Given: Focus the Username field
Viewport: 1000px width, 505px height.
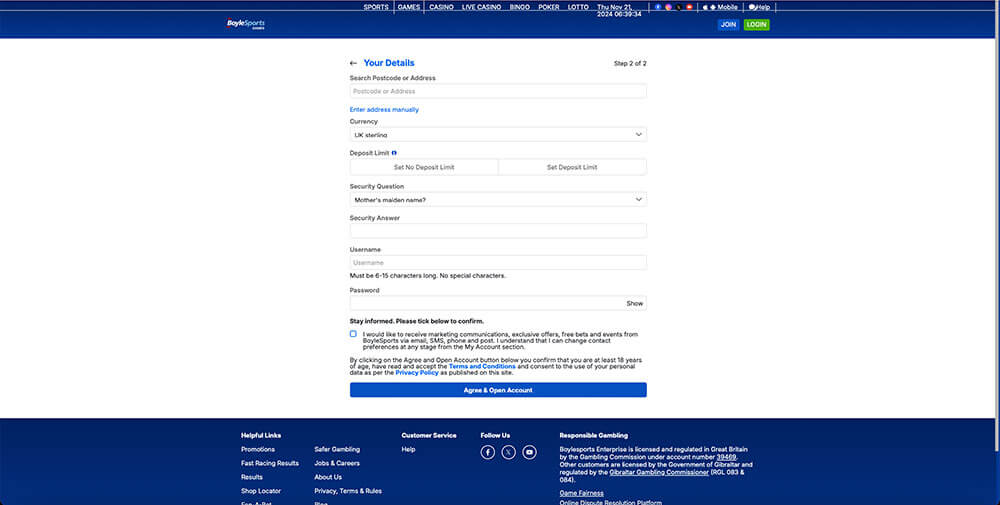Looking at the screenshot, I should pos(498,263).
